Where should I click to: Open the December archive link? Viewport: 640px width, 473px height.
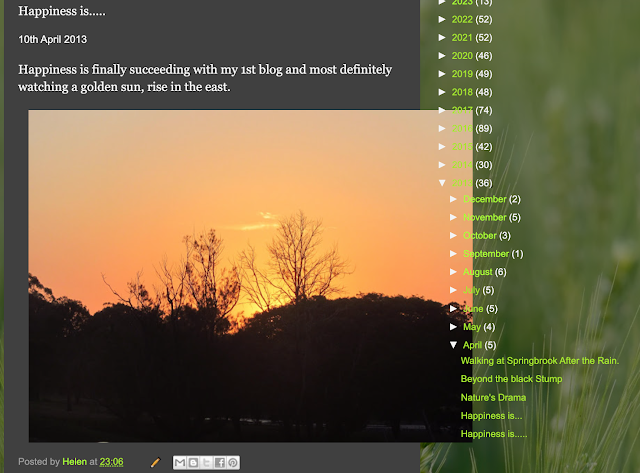point(484,199)
